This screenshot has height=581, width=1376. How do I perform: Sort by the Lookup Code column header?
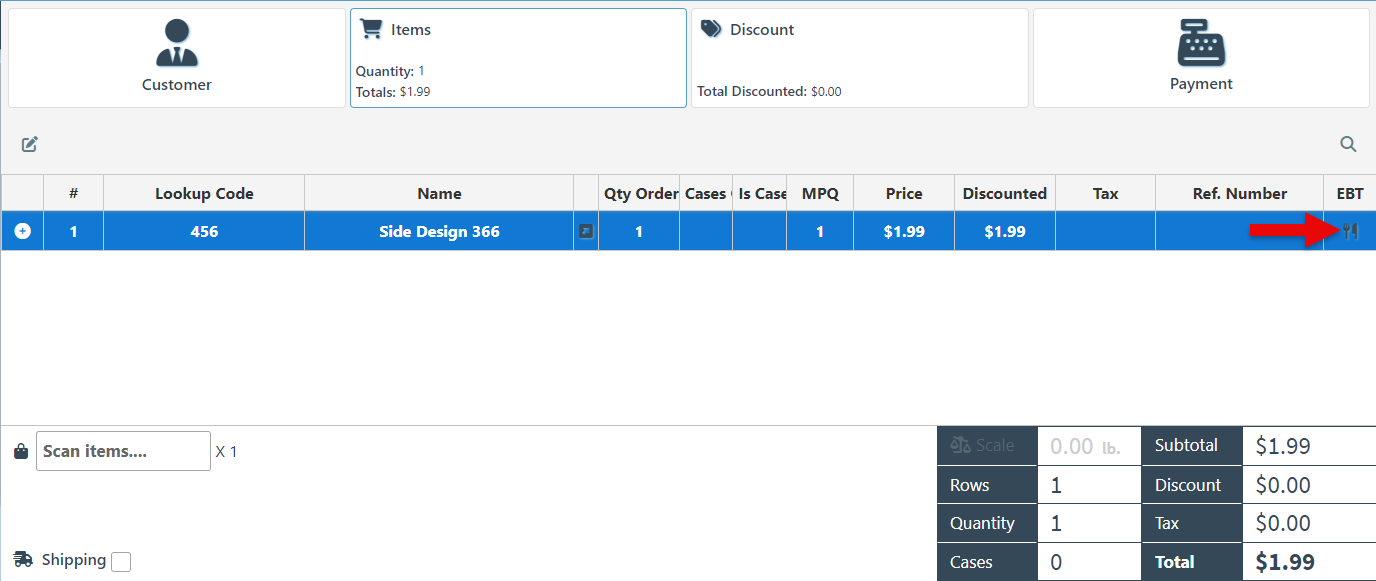coord(204,194)
